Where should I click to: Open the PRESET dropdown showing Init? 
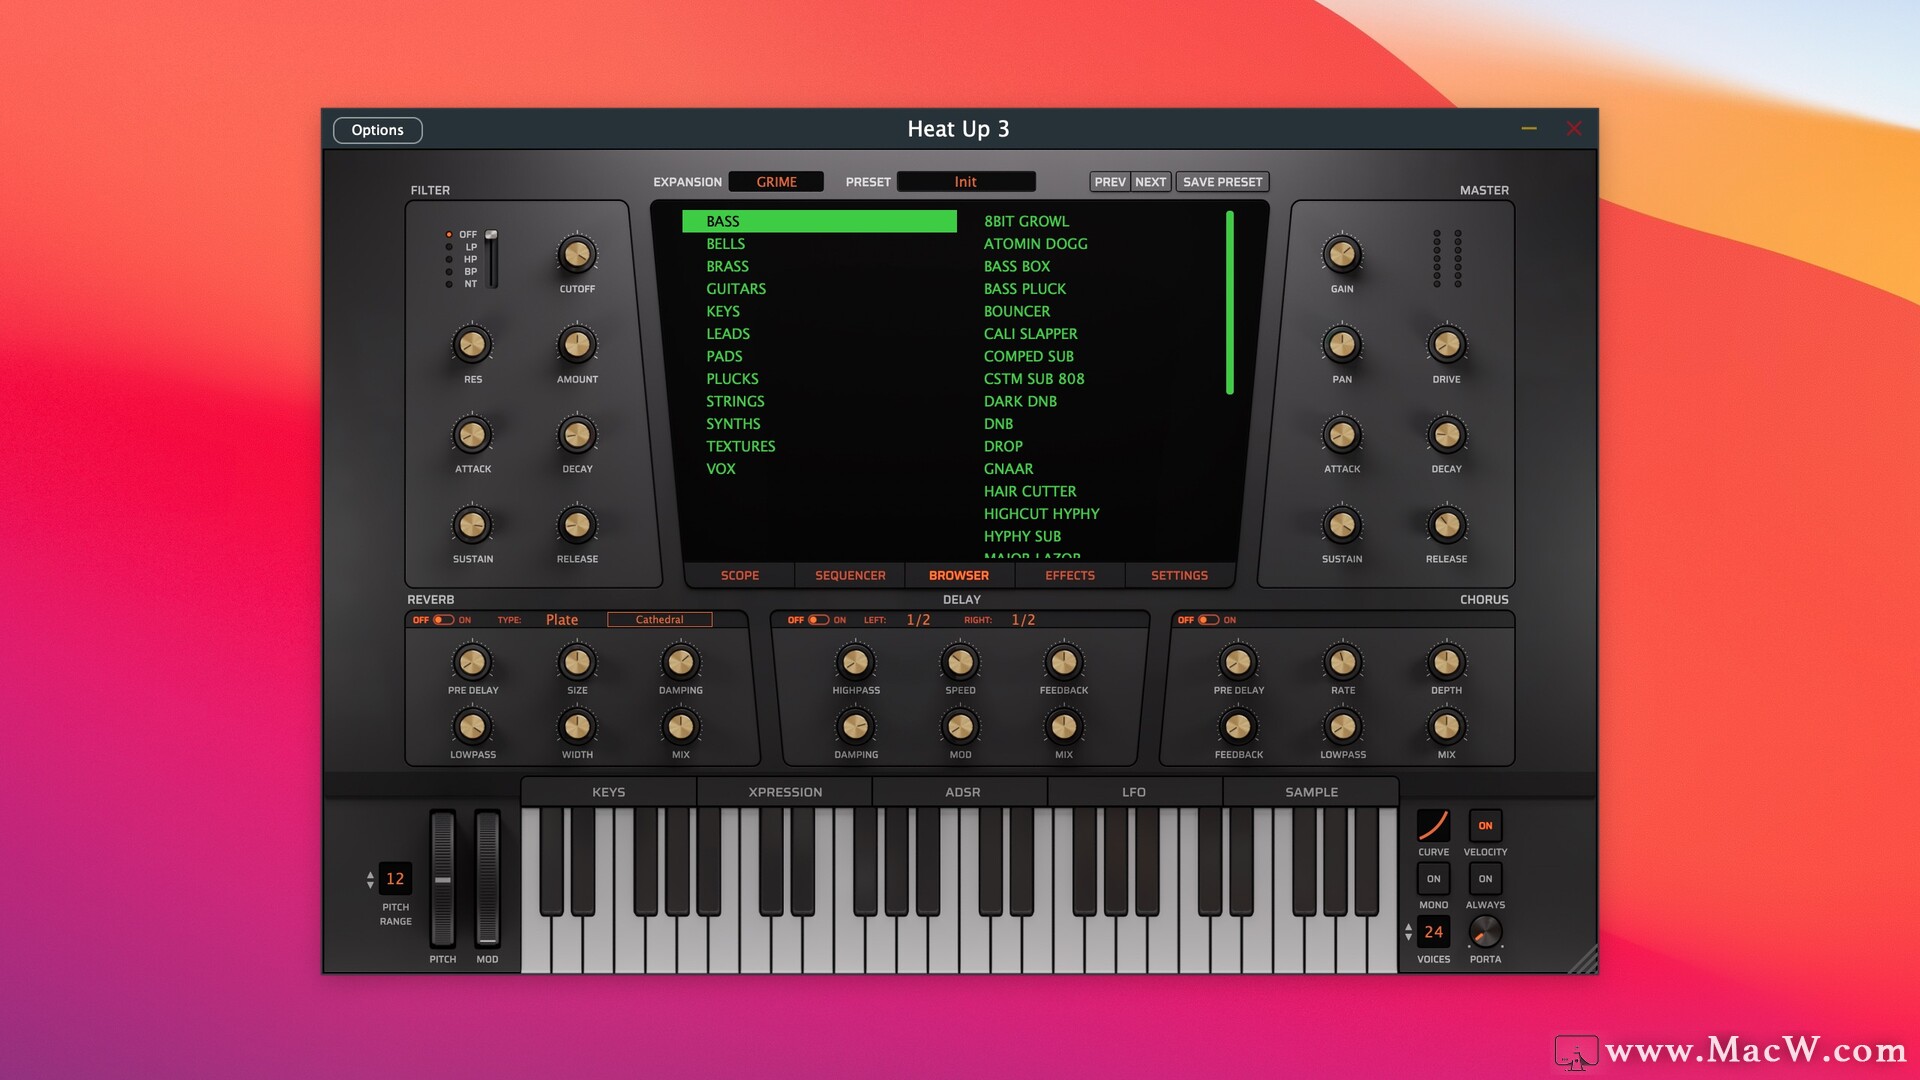point(966,182)
